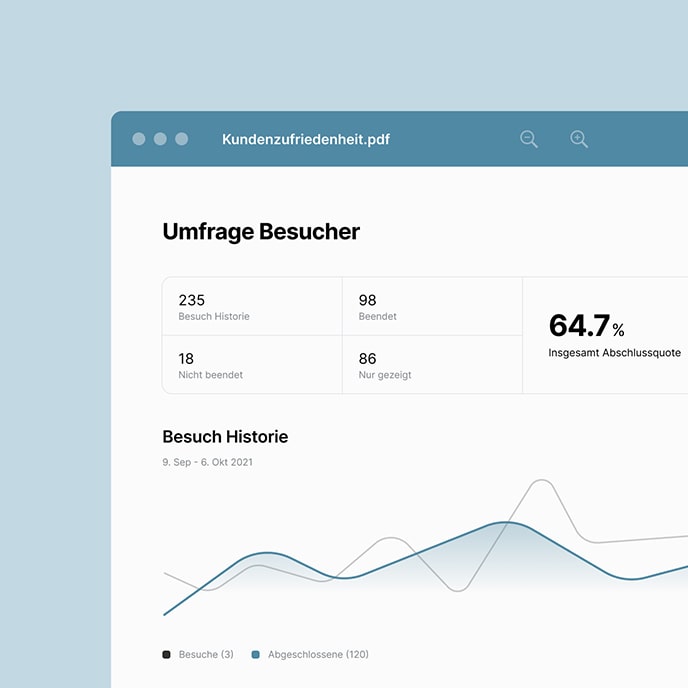Select the 98 Beendet stat cell
This screenshot has height=688, width=688.
coord(432,306)
